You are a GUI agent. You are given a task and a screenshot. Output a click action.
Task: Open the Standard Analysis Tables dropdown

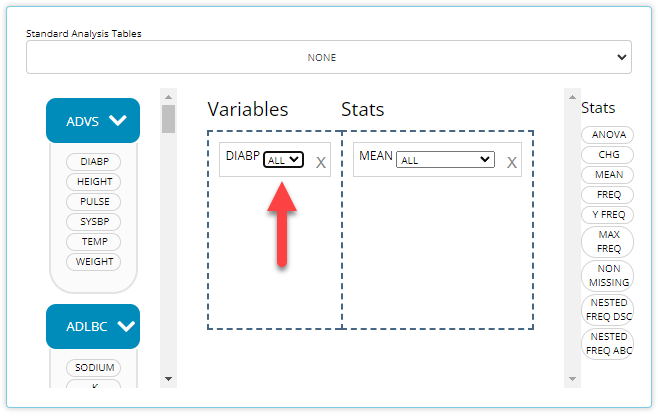329,57
